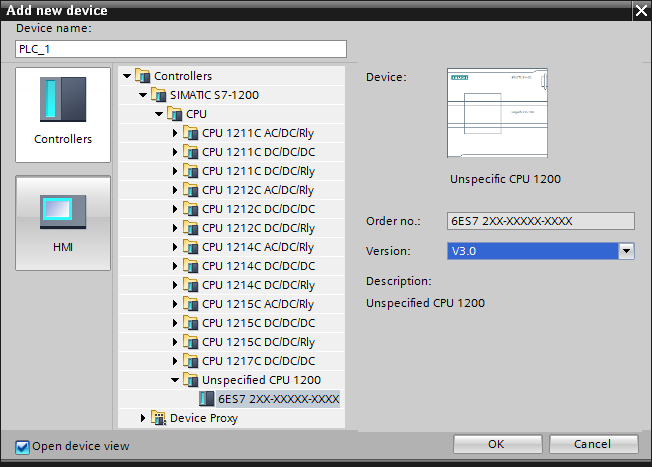The width and height of the screenshot is (652, 467).
Task: Expand CPU 1217C DC/DC/DC node
Action: [x=175, y=361]
